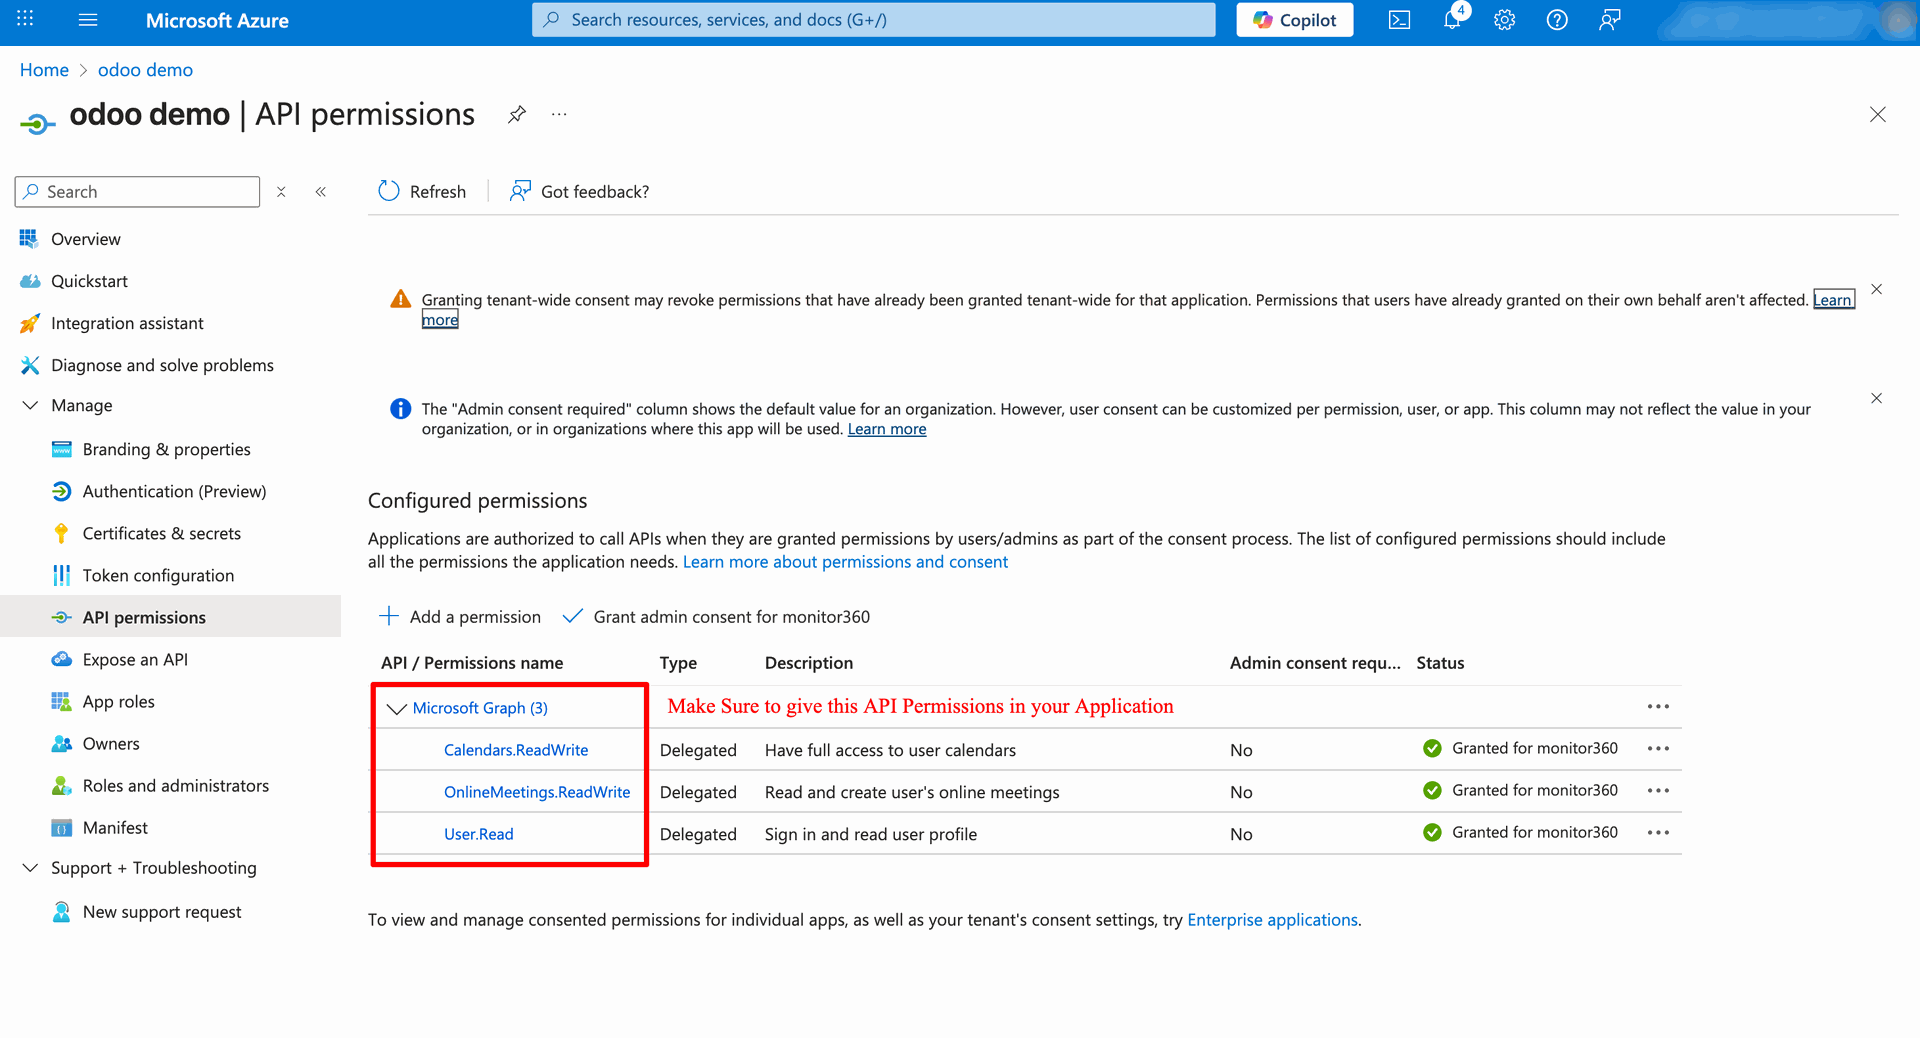Open more options for User.Read row
This screenshot has width=1920, height=1038.
(x=1658, y=833)
